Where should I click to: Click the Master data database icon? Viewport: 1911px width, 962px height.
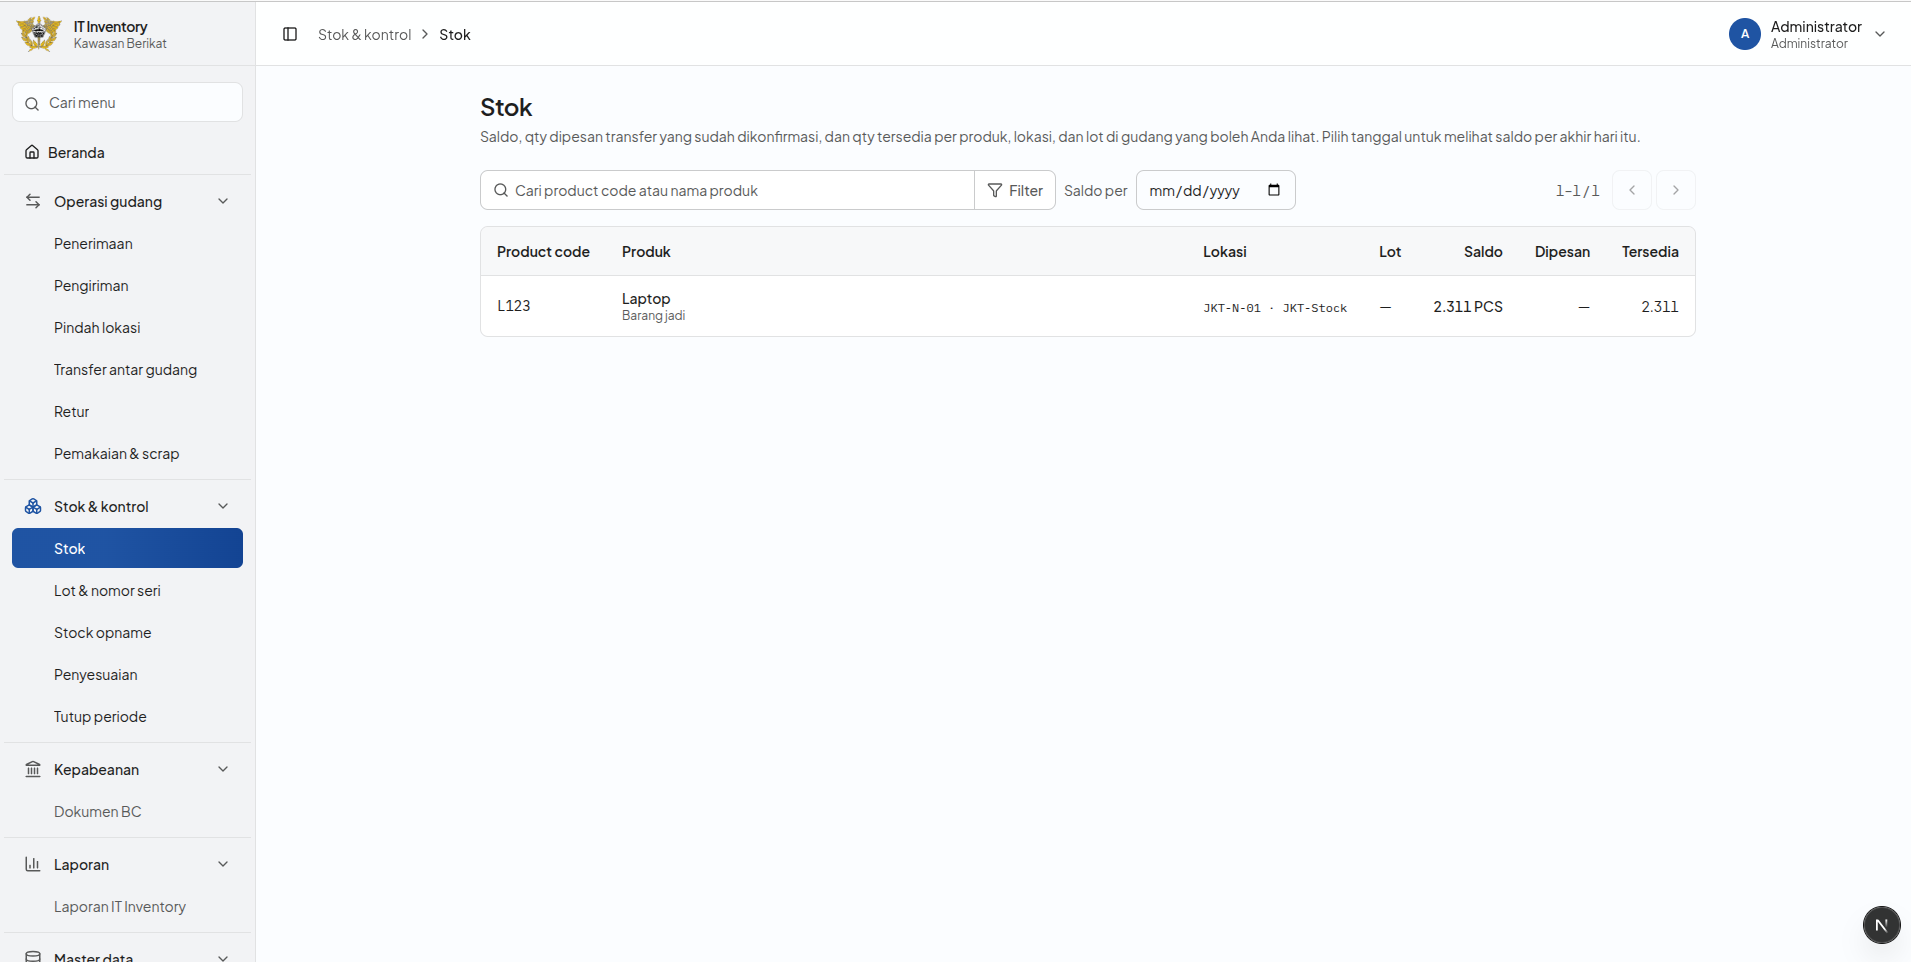pos(33,956)
